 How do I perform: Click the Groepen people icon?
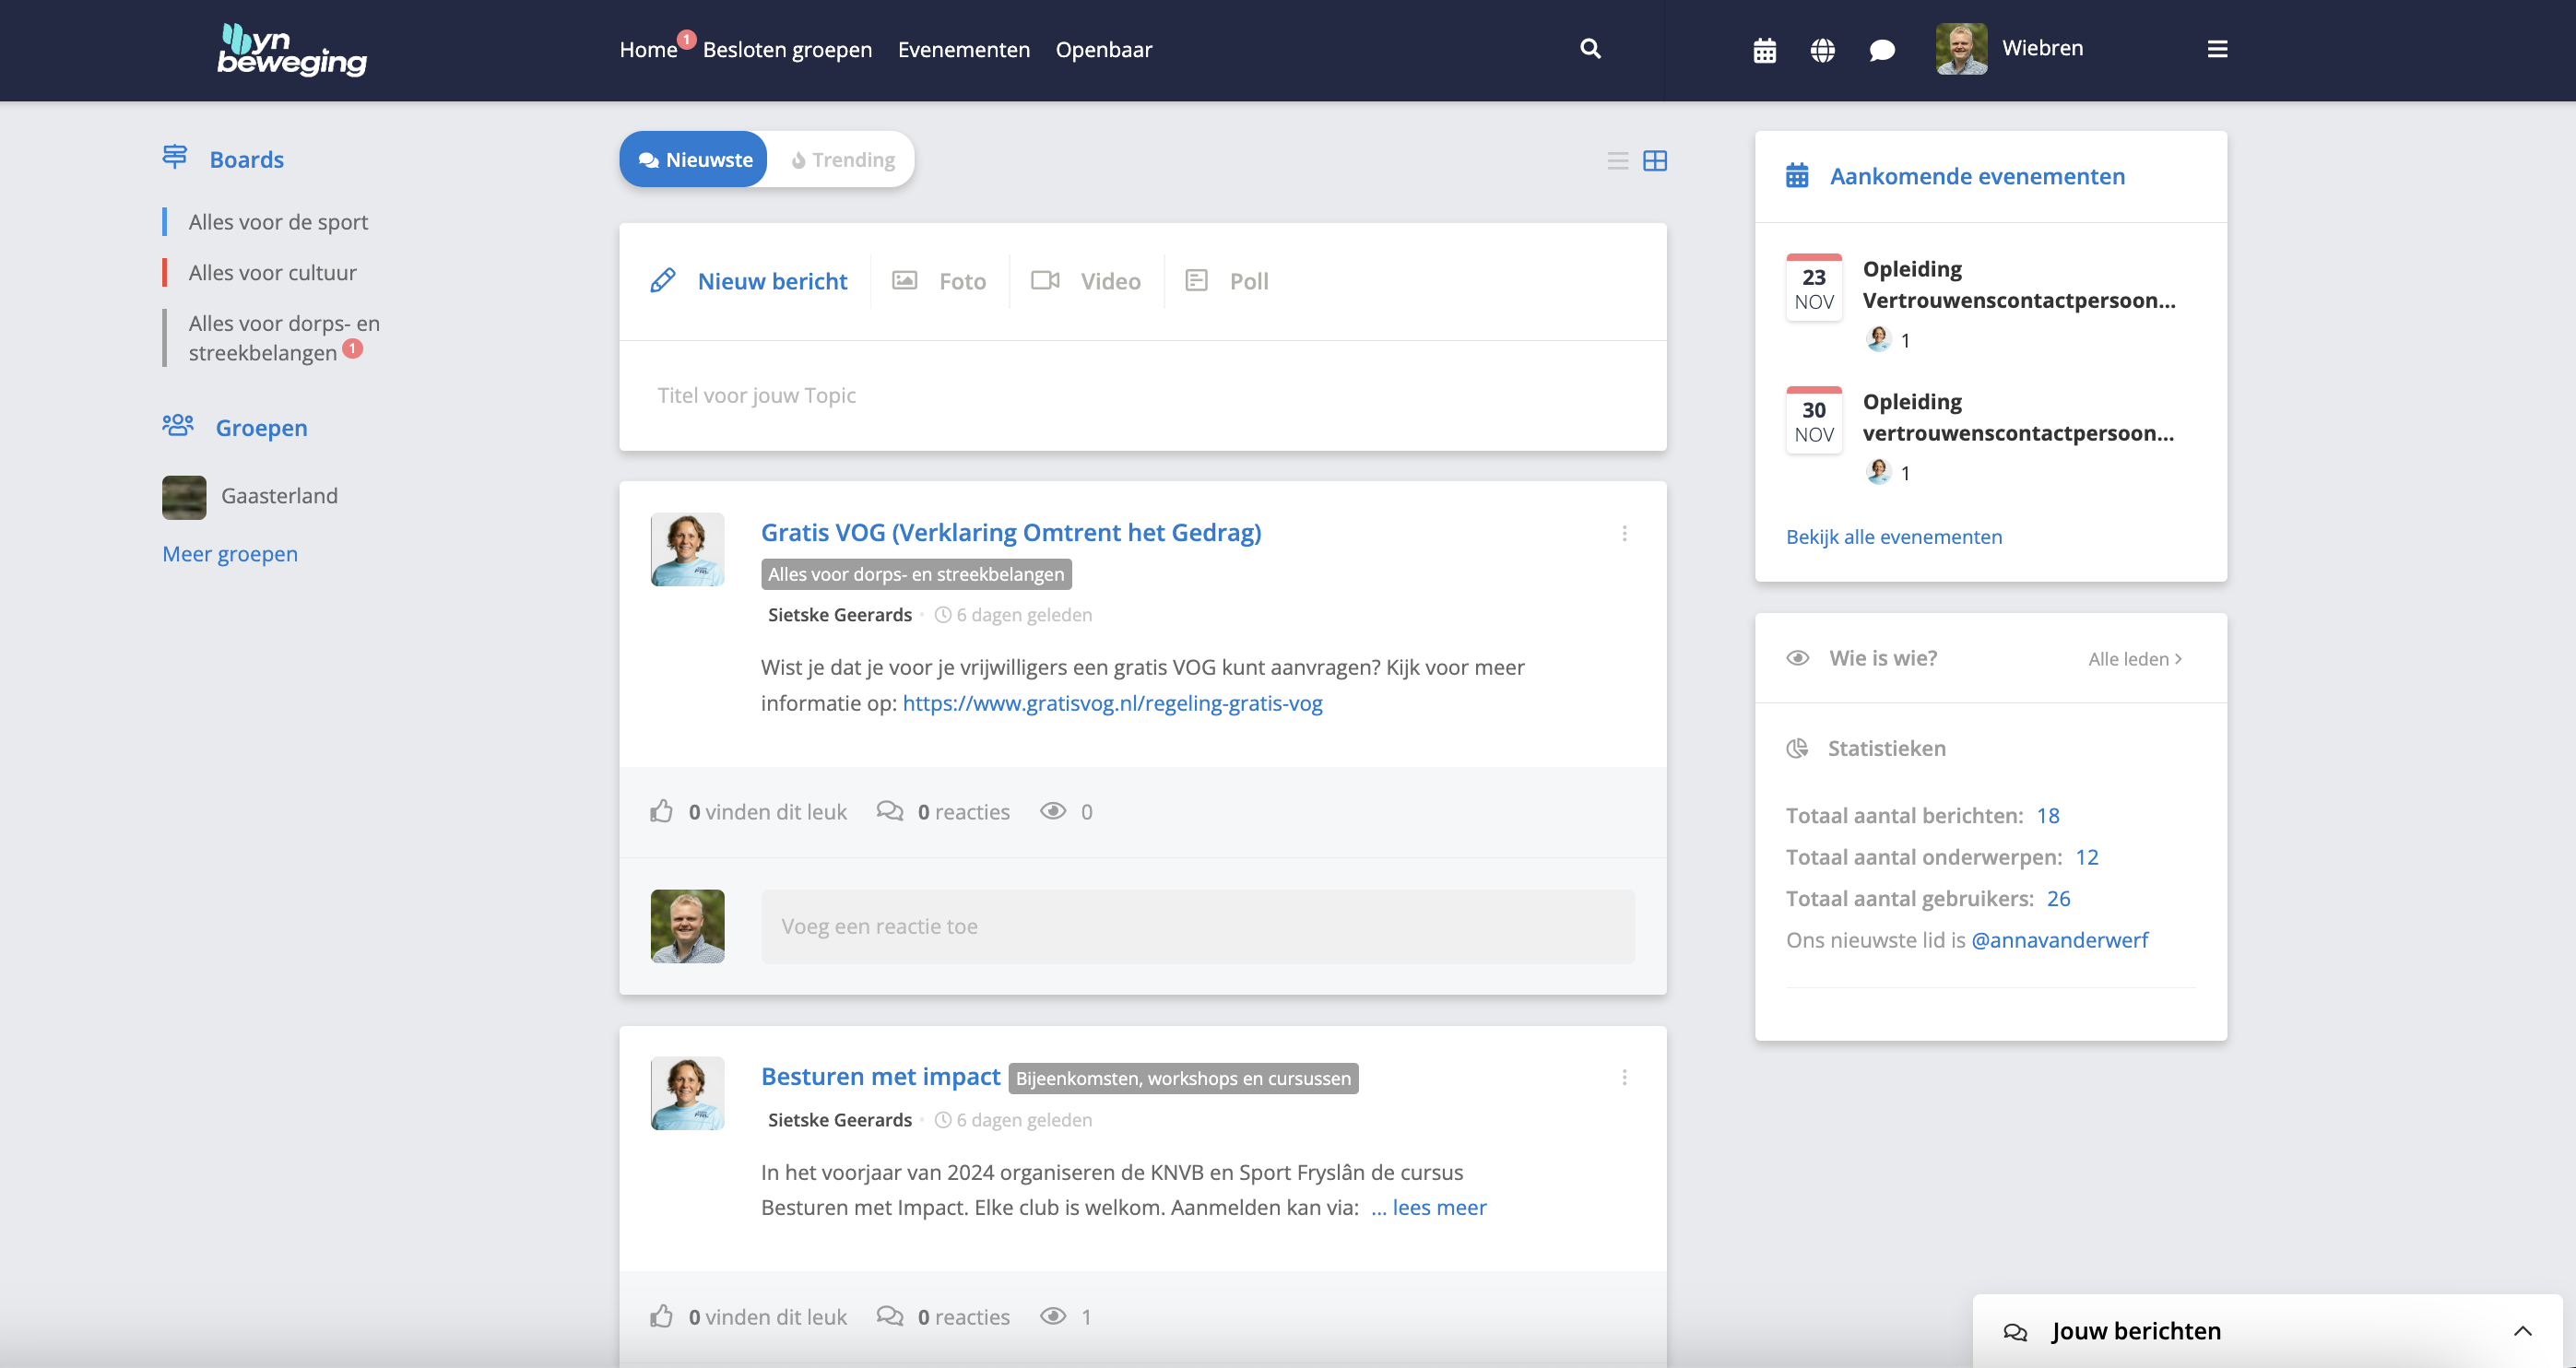178,426
